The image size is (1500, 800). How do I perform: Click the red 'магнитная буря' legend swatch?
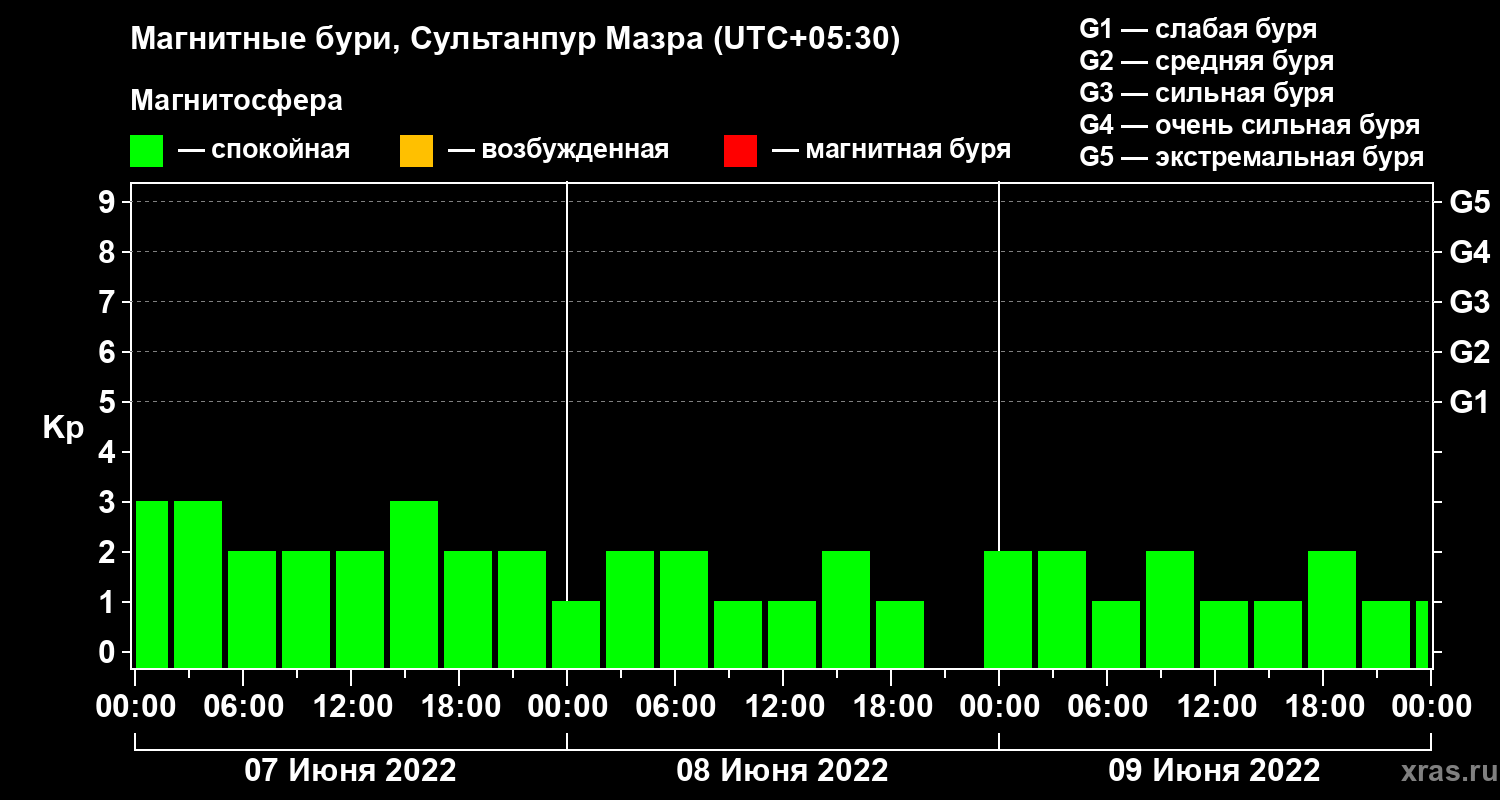point(740,151)
